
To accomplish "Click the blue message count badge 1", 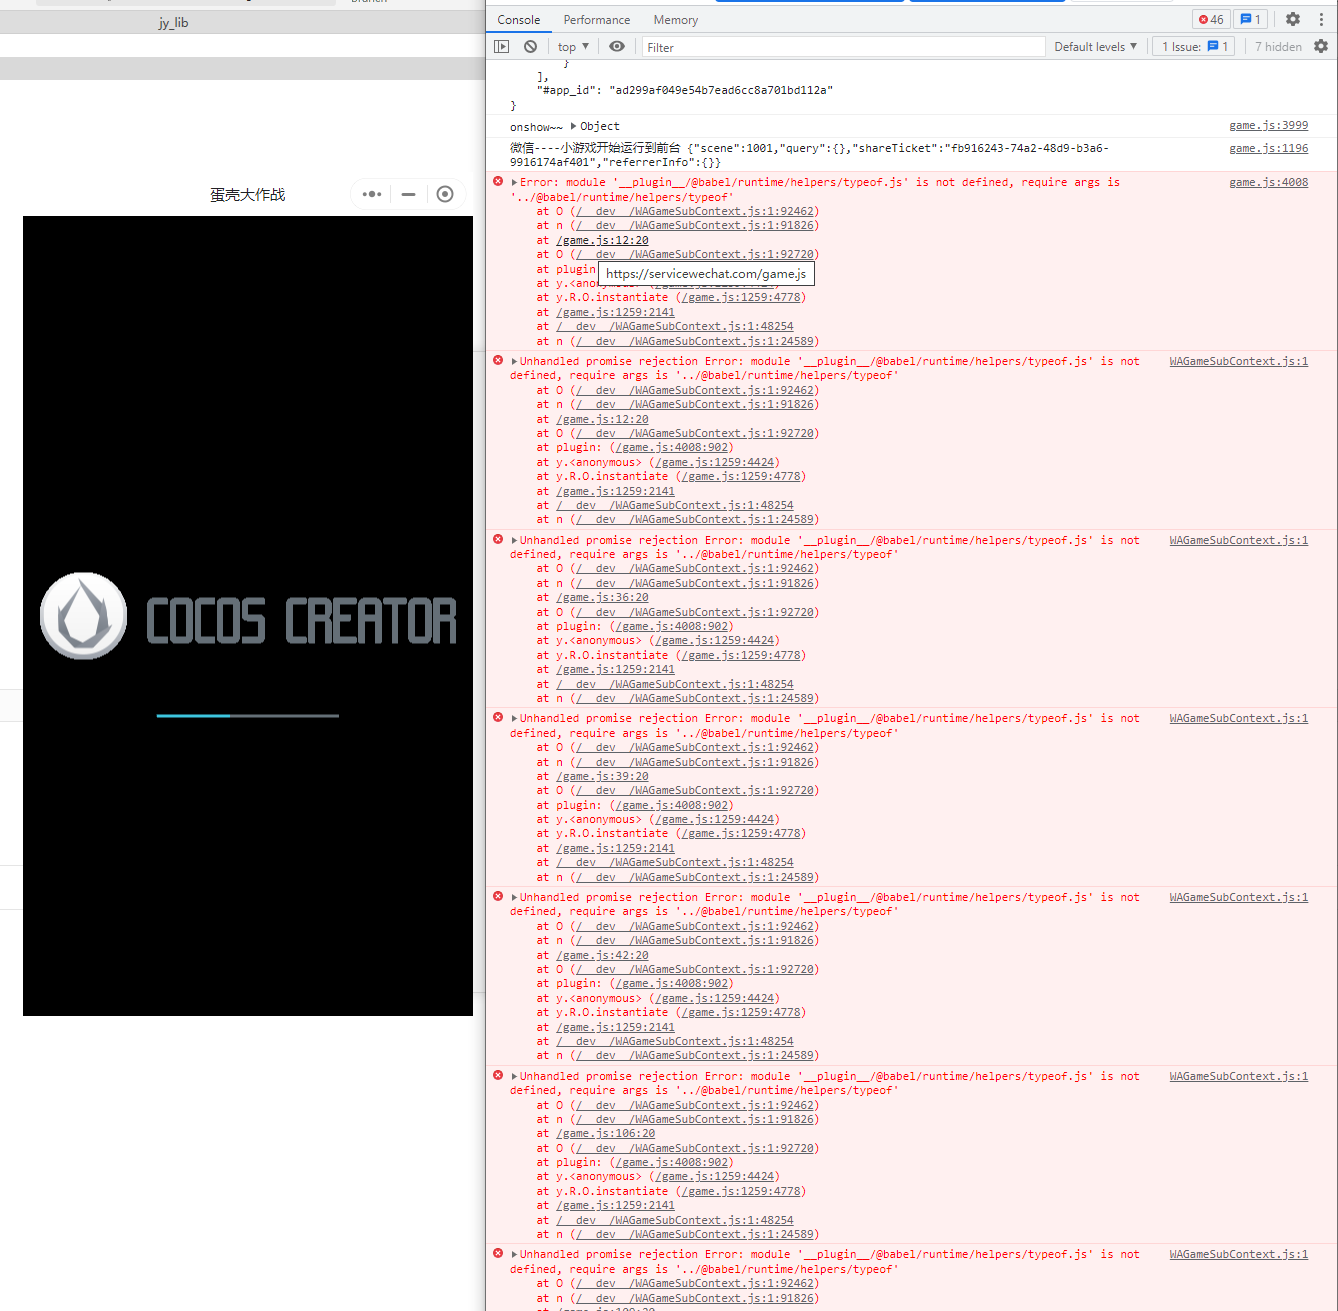I will click(x=1251, y=19).
